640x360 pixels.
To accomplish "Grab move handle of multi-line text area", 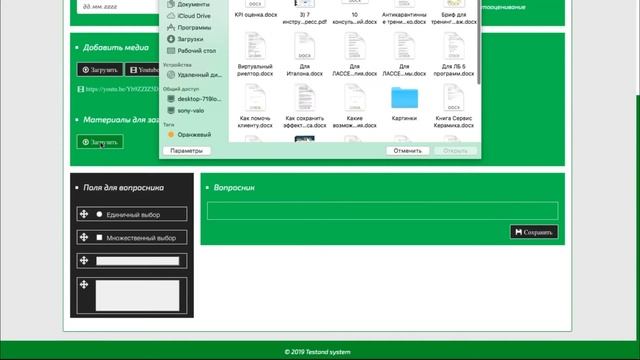I will pos(84,284).
